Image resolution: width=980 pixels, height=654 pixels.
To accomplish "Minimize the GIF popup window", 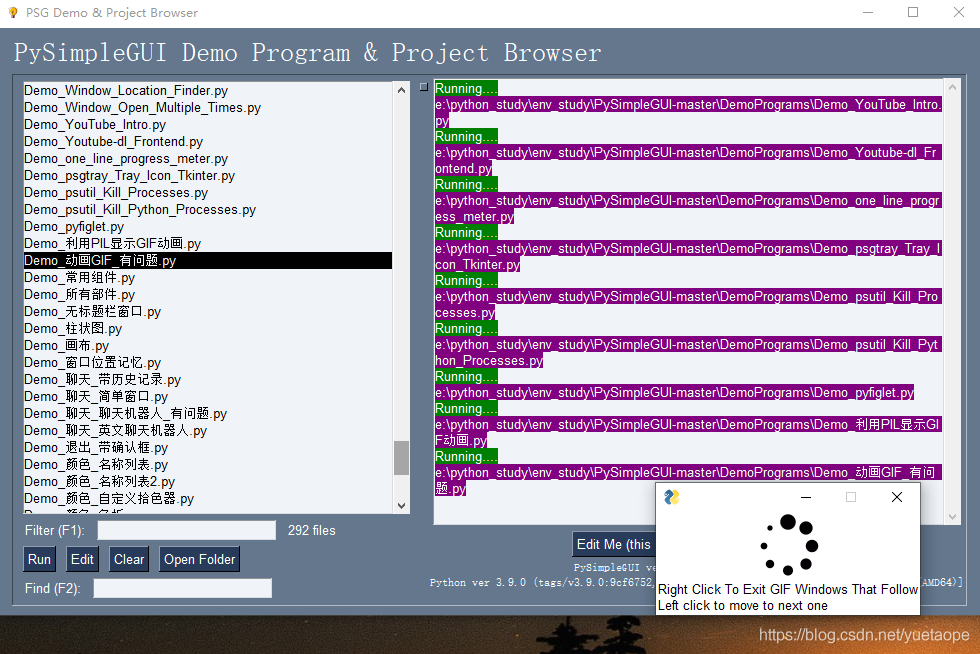I will pyautogui.click(x=806, y=497).
